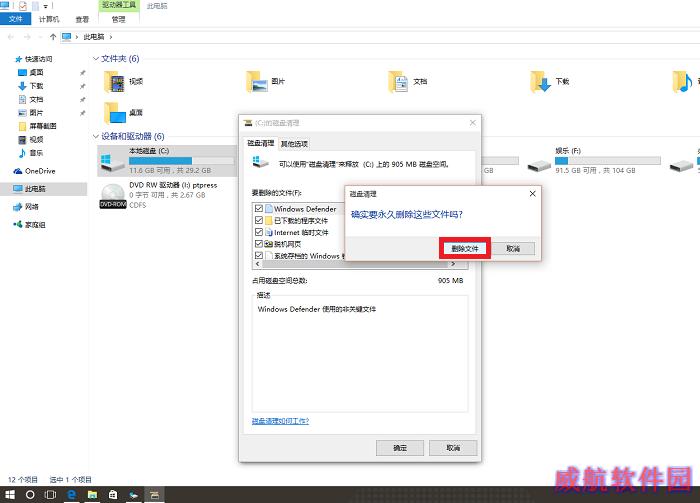Click the C: drive usage bar
700x503 pixels.
181,161
